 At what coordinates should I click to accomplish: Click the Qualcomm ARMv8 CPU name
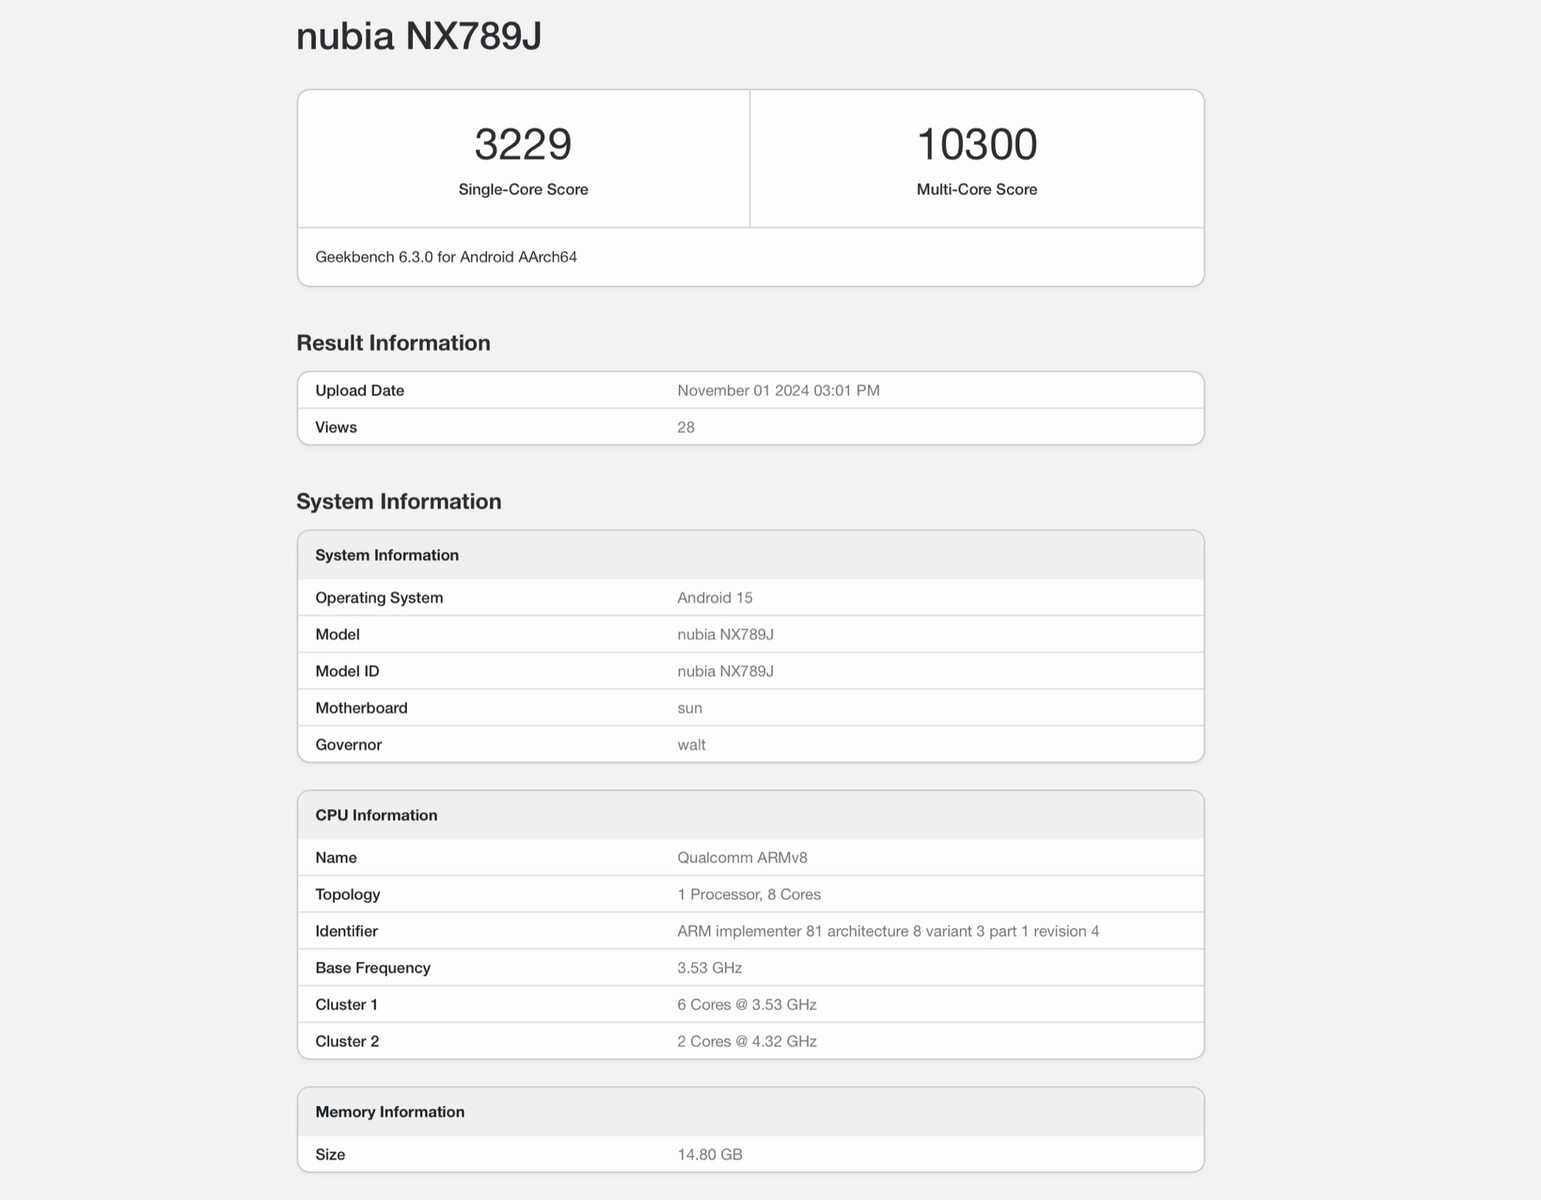742,858
